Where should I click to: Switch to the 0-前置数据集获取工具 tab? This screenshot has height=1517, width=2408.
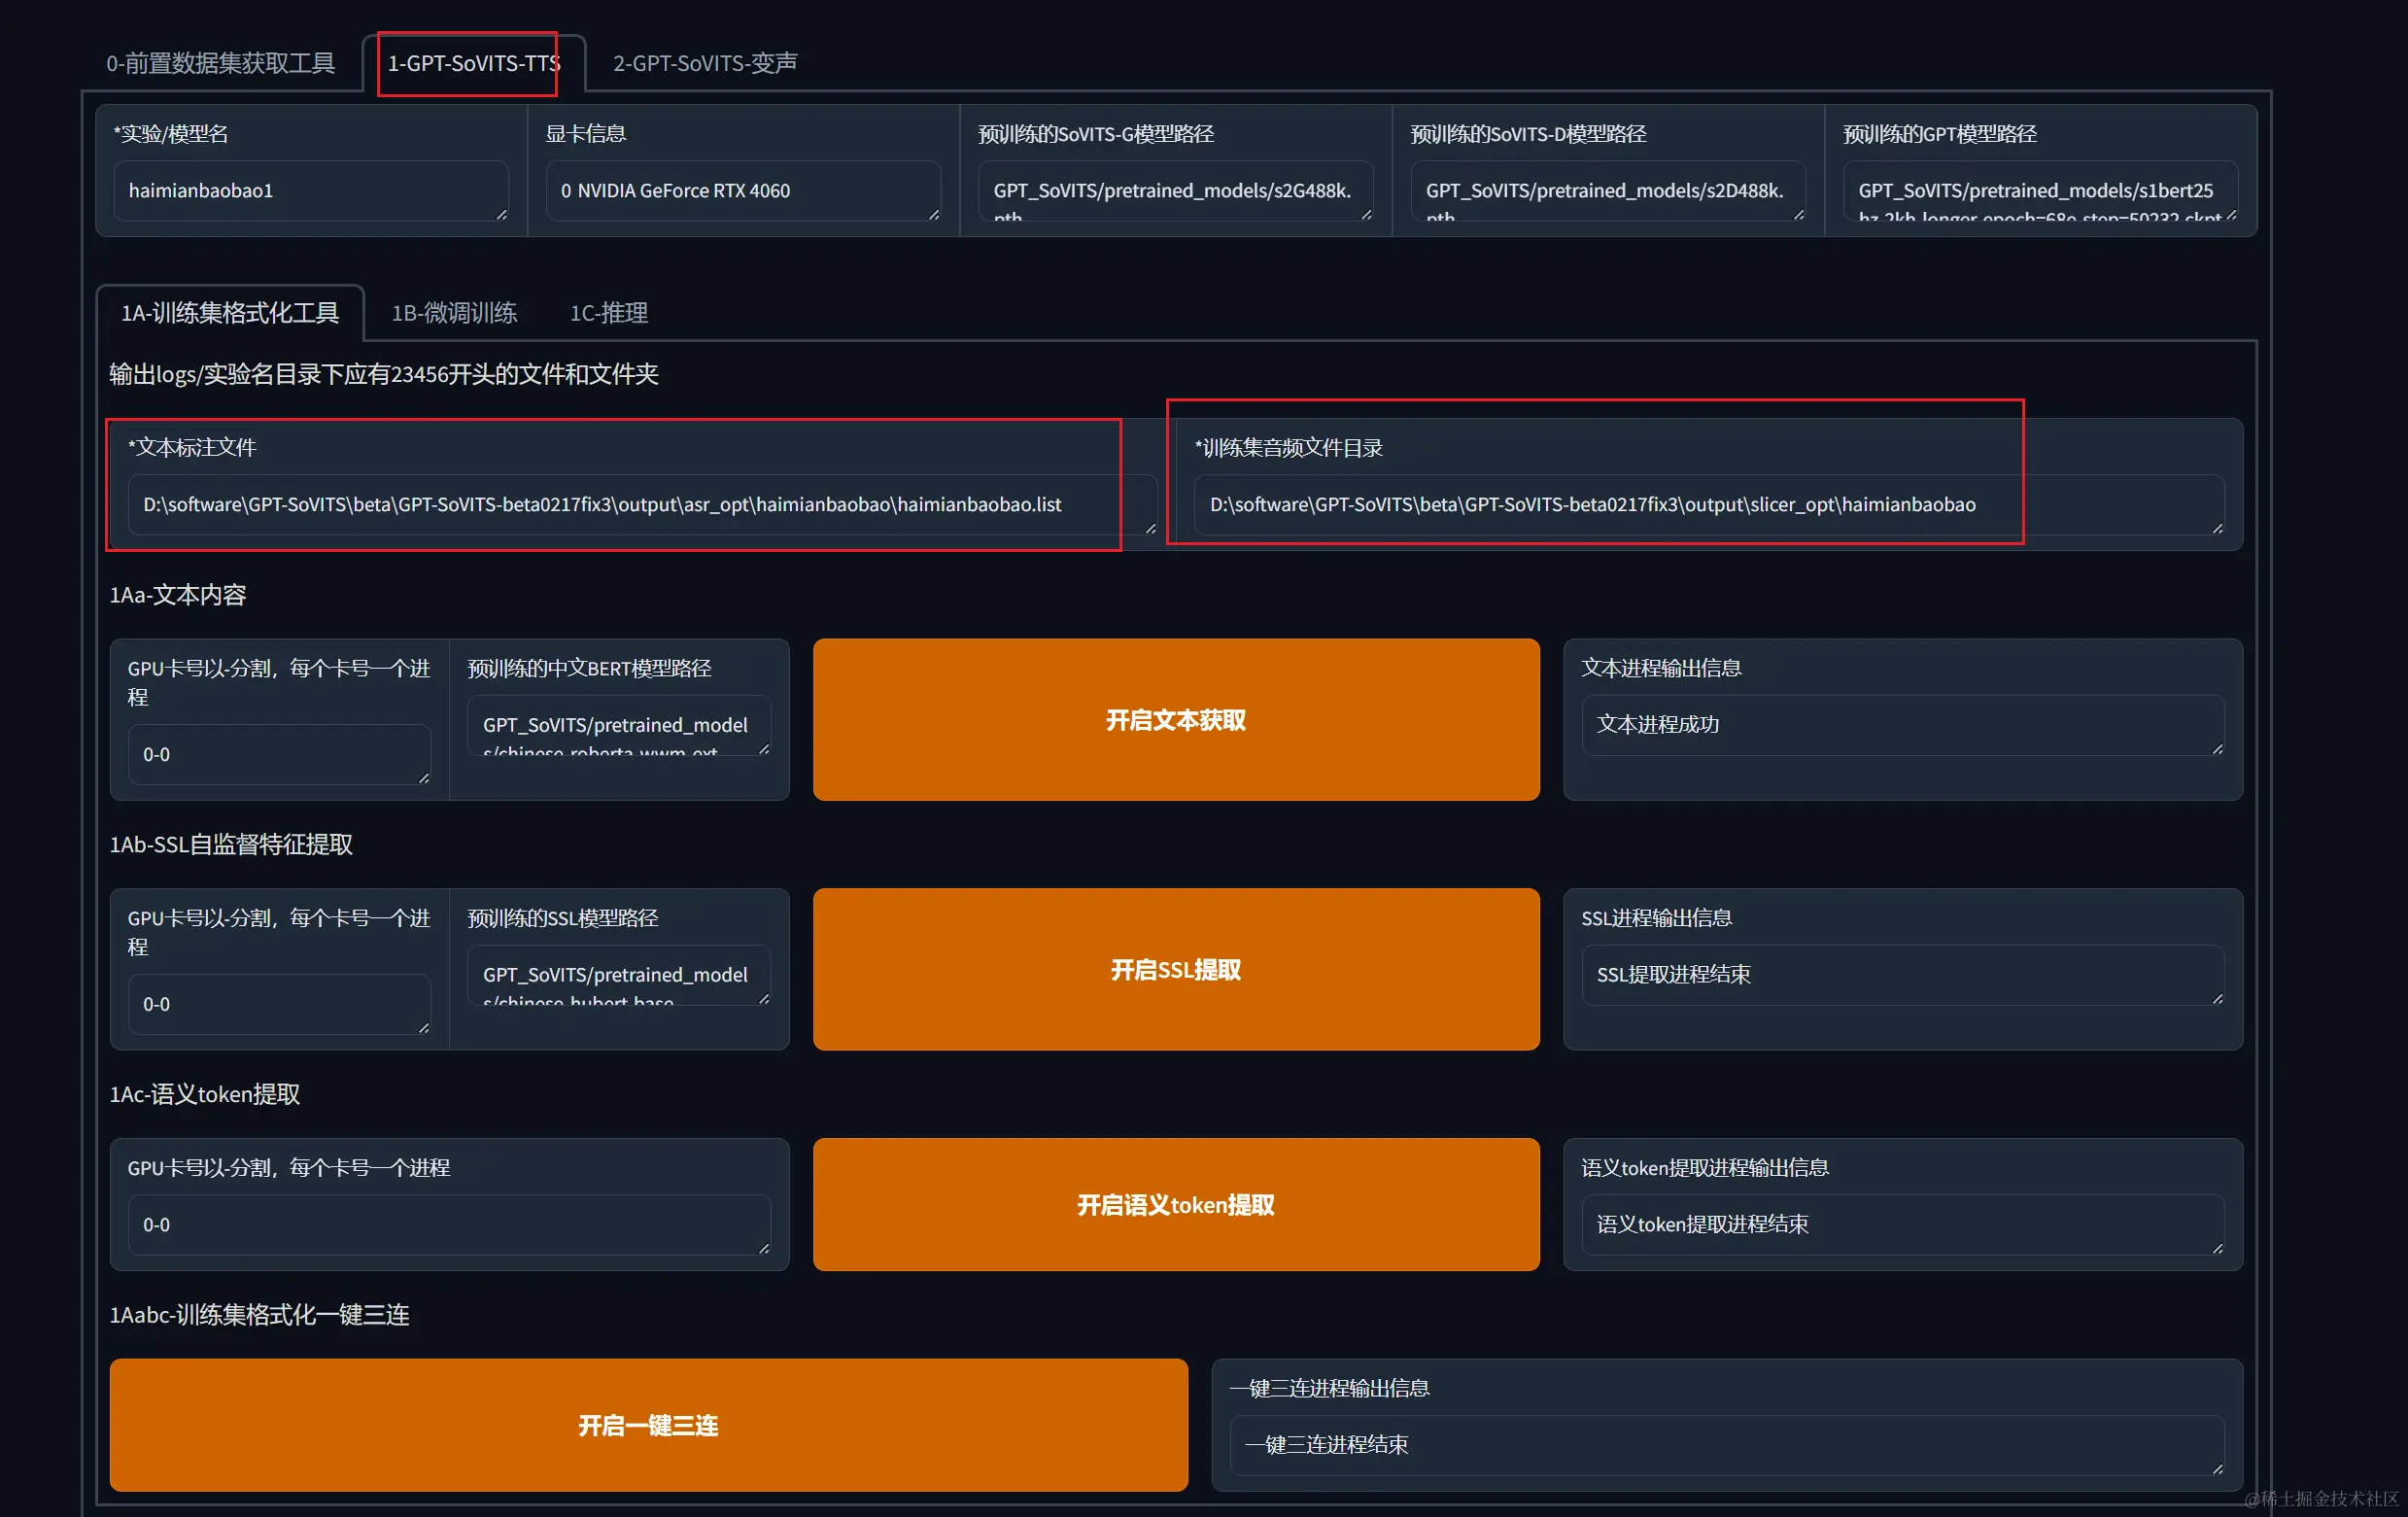(220, 63)
